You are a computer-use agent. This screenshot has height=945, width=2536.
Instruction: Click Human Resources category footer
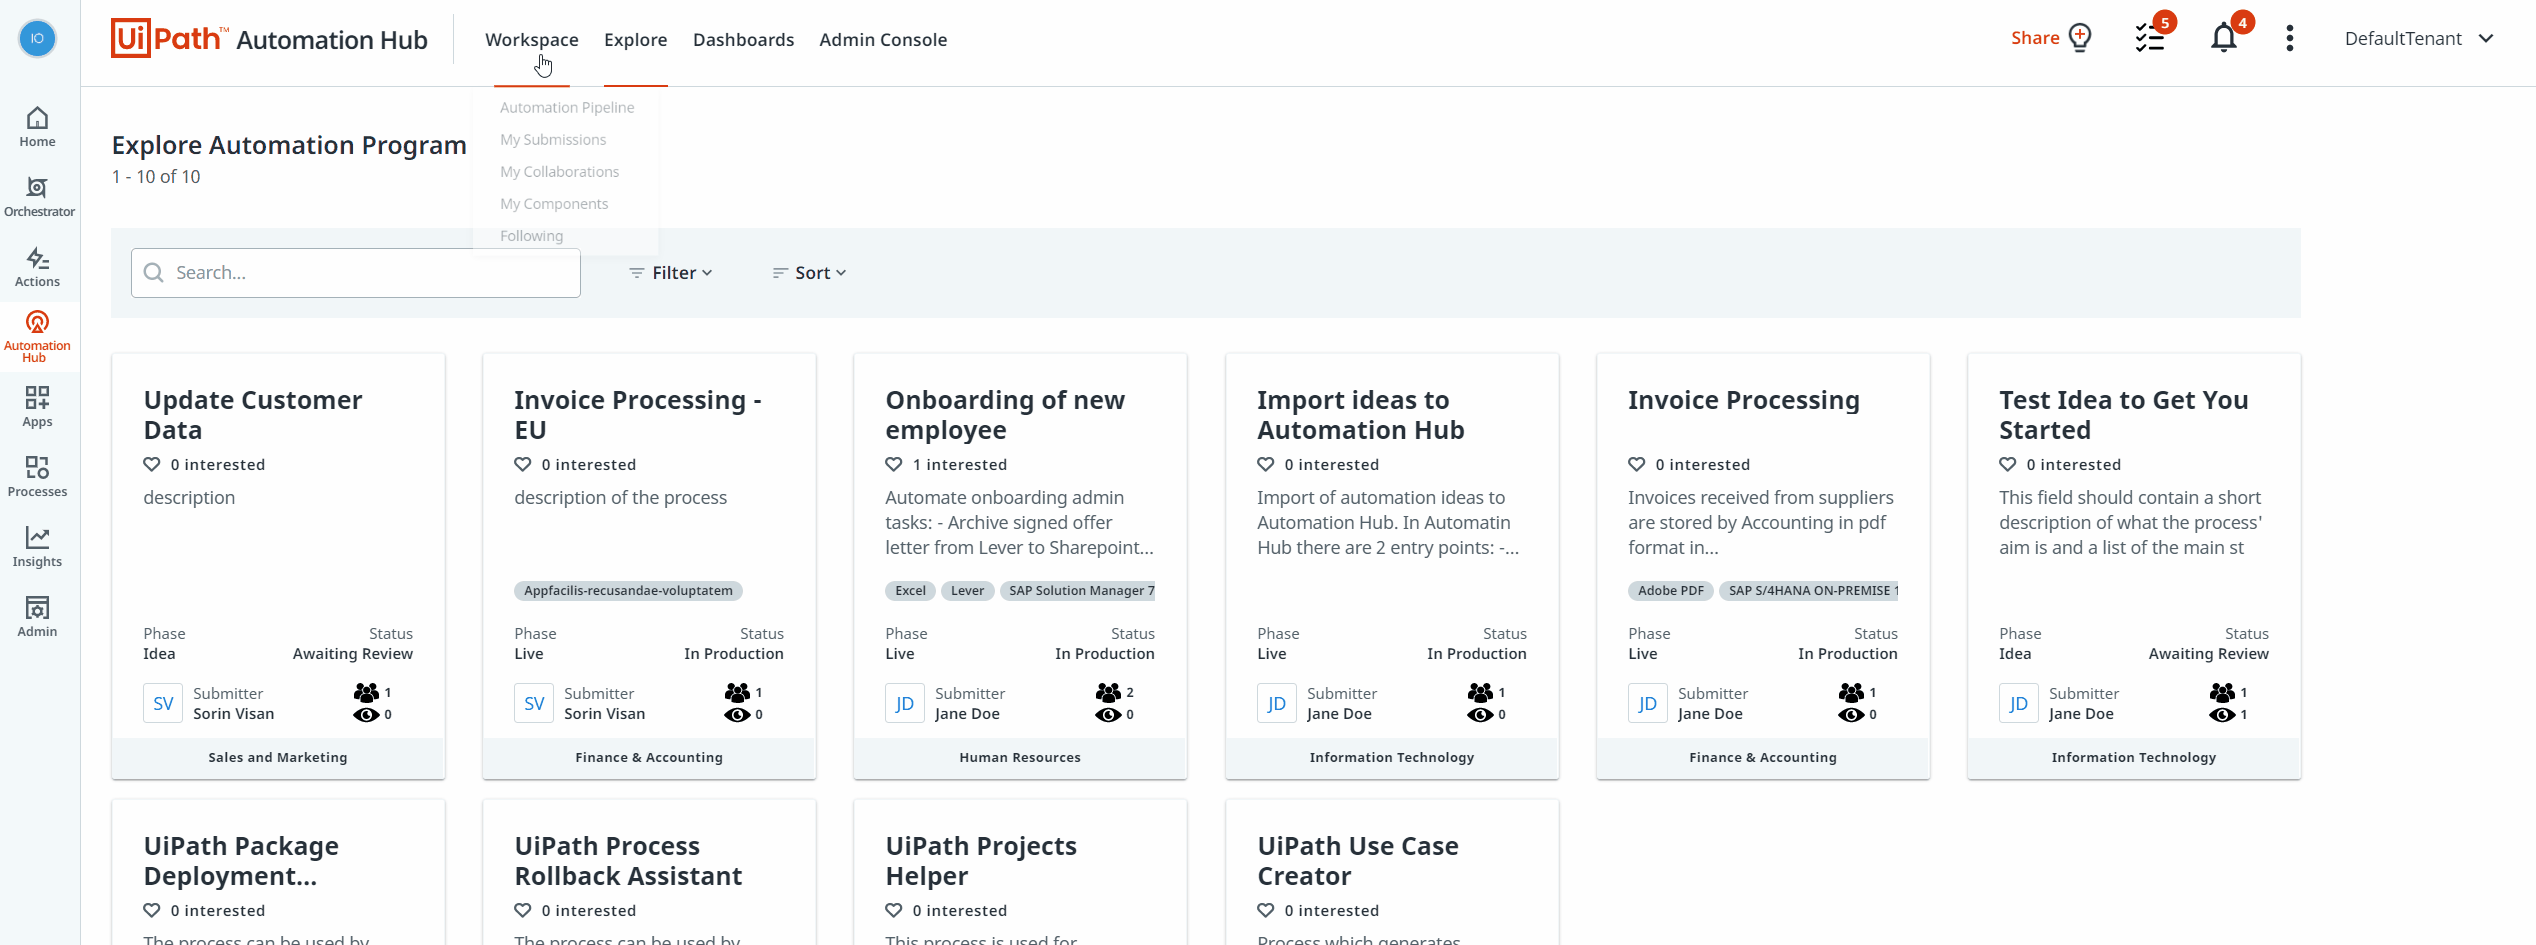(1020, 757)
